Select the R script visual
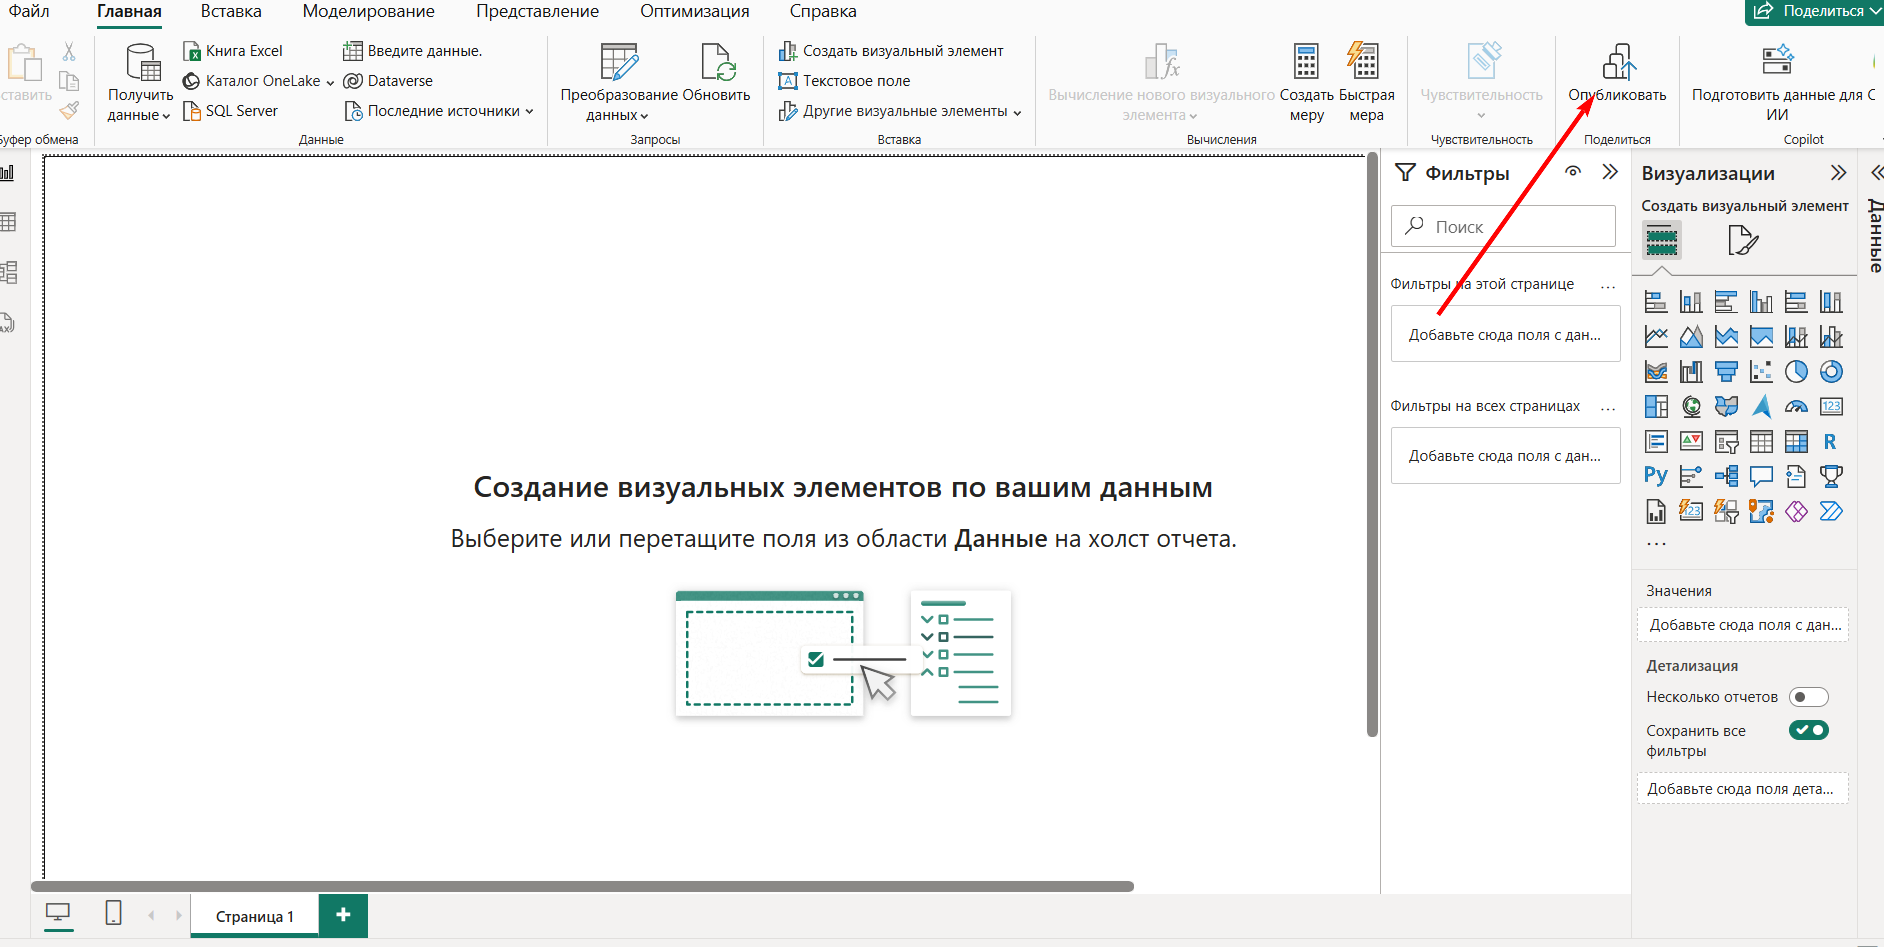 tap(1831, 441)
